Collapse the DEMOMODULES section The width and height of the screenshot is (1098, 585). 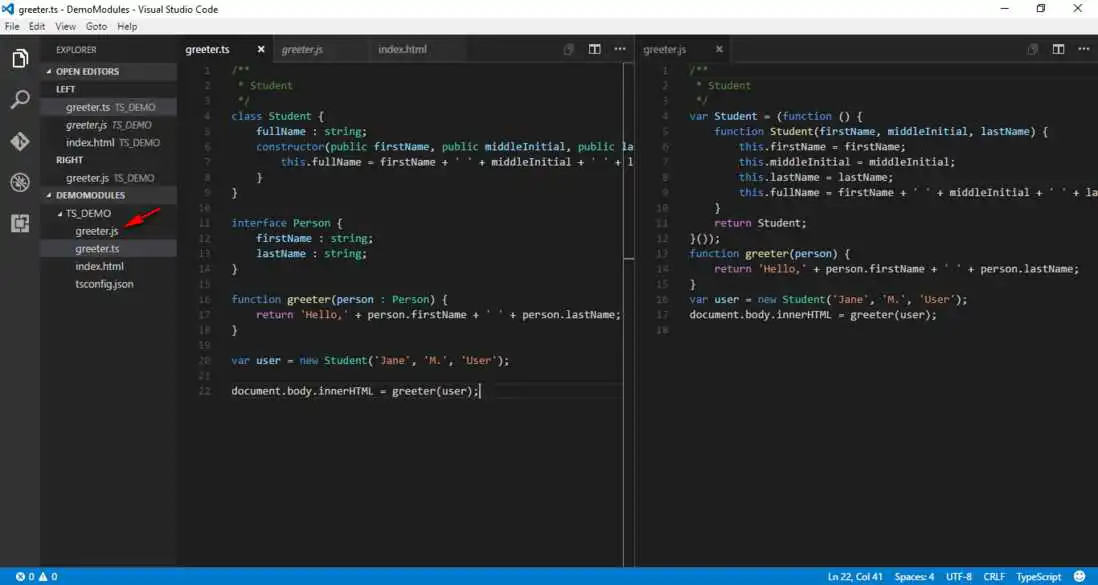click(89, 195)
